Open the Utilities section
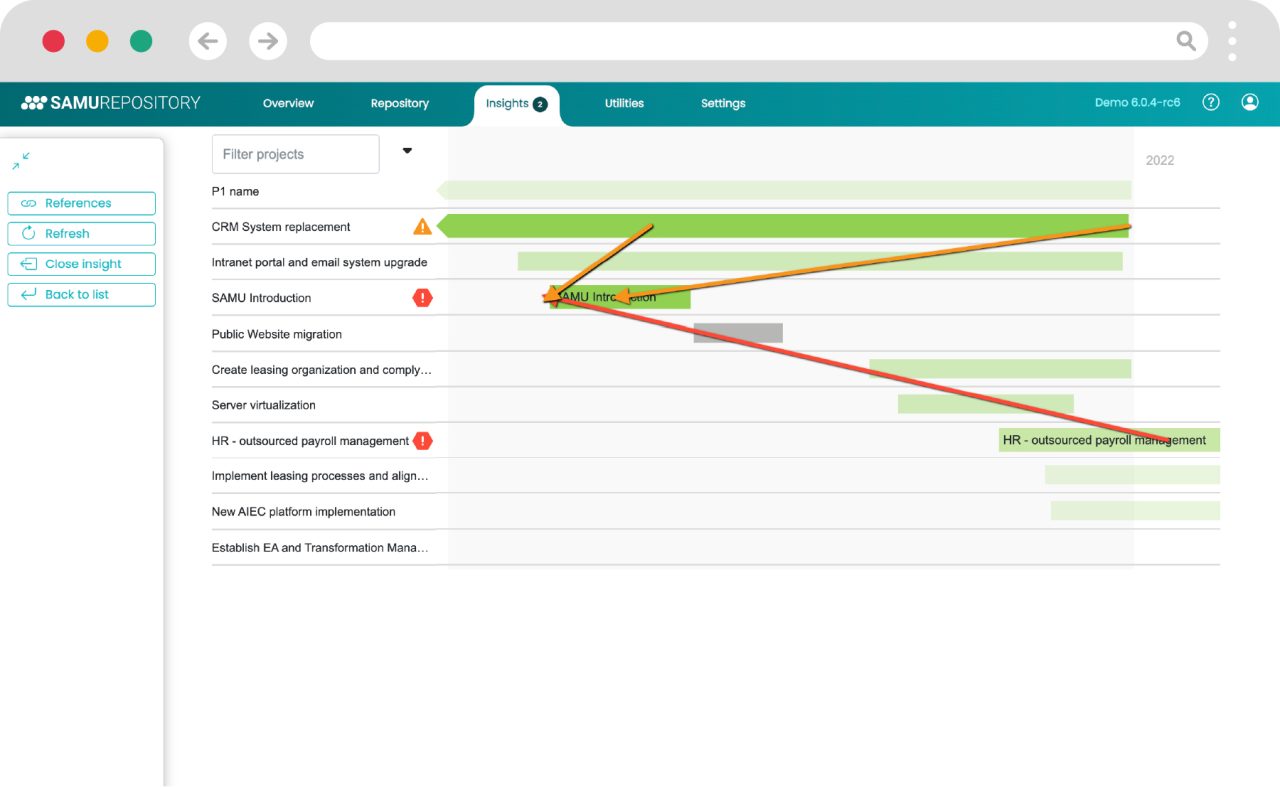This screenshot has width=1280, height=787. point(624,103)
